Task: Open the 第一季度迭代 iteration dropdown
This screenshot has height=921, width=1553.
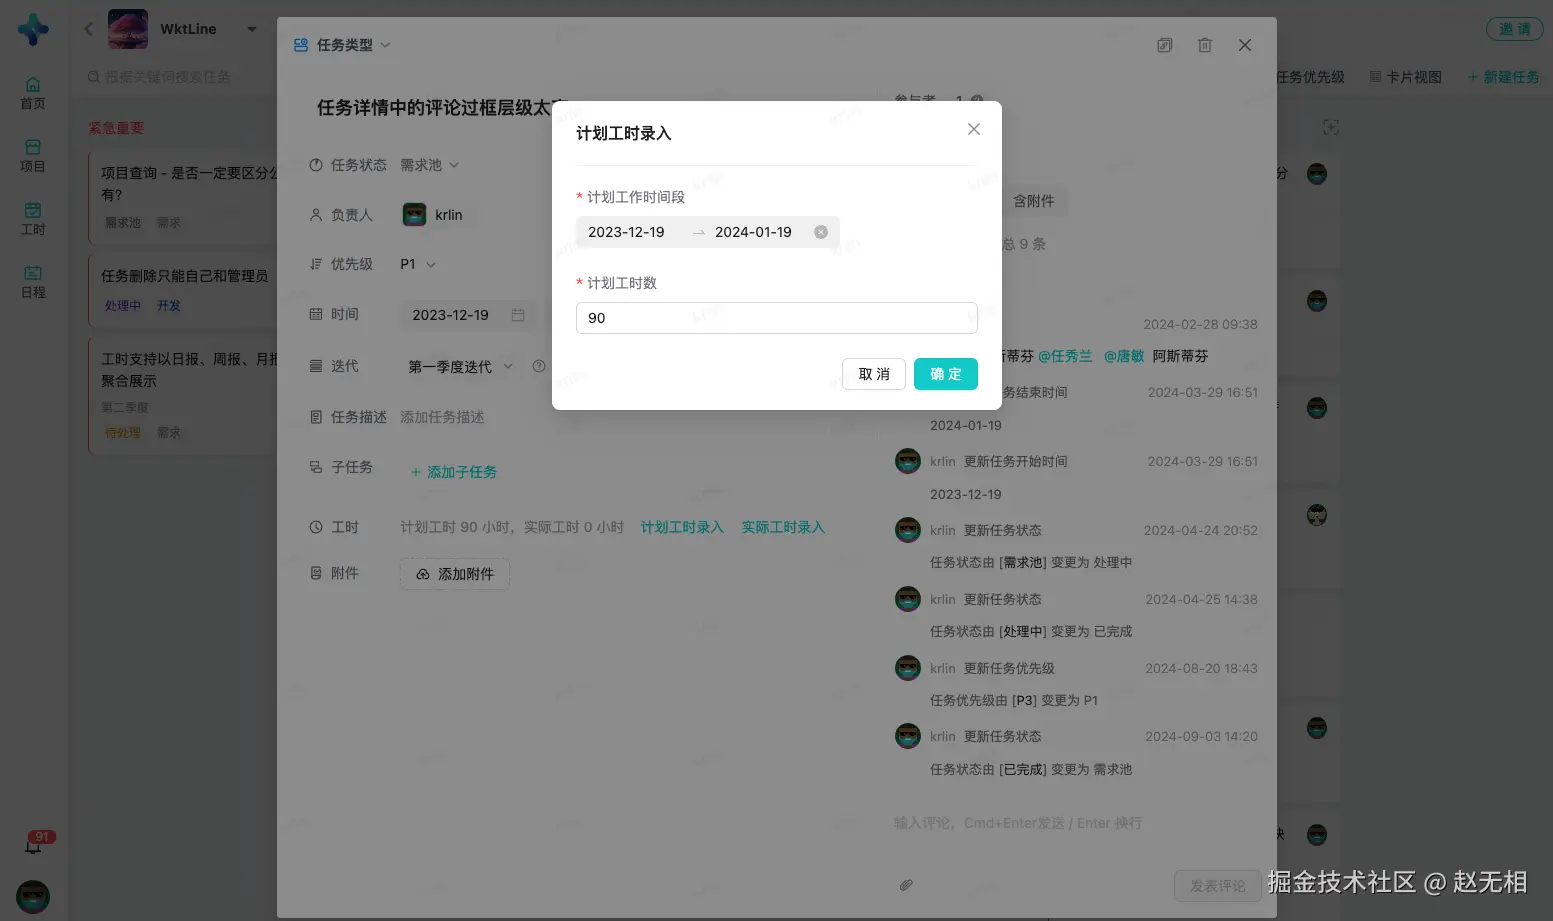Action: point(460,367)
